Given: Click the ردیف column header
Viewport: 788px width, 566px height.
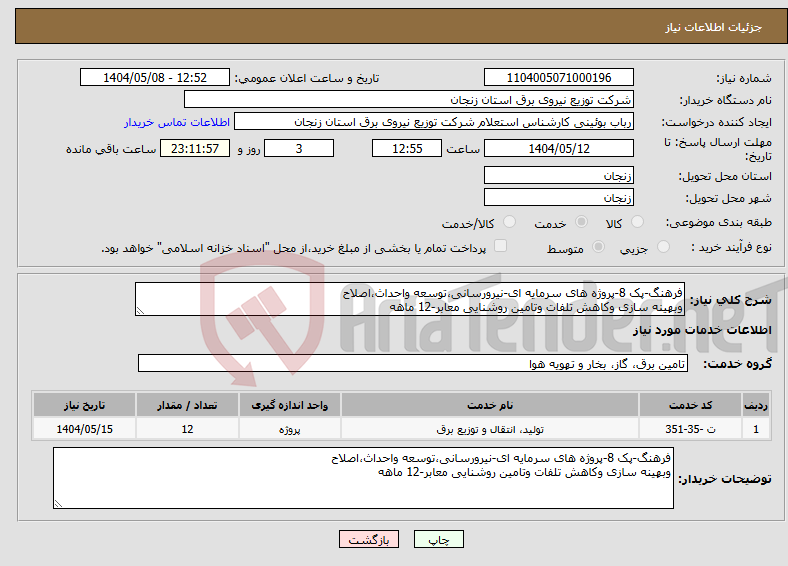Looking at the screenshot, I should click(x=756, y=405).
